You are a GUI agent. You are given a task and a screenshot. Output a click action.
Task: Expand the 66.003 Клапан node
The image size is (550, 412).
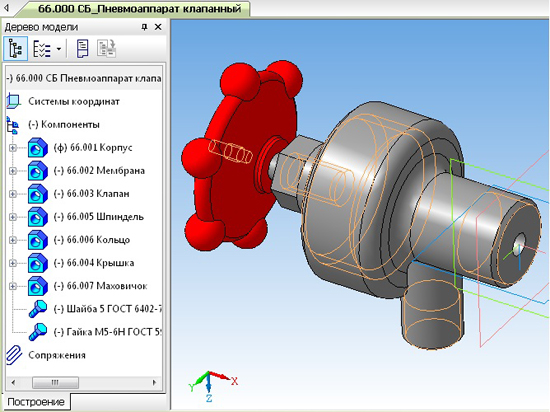click(13, 194)
